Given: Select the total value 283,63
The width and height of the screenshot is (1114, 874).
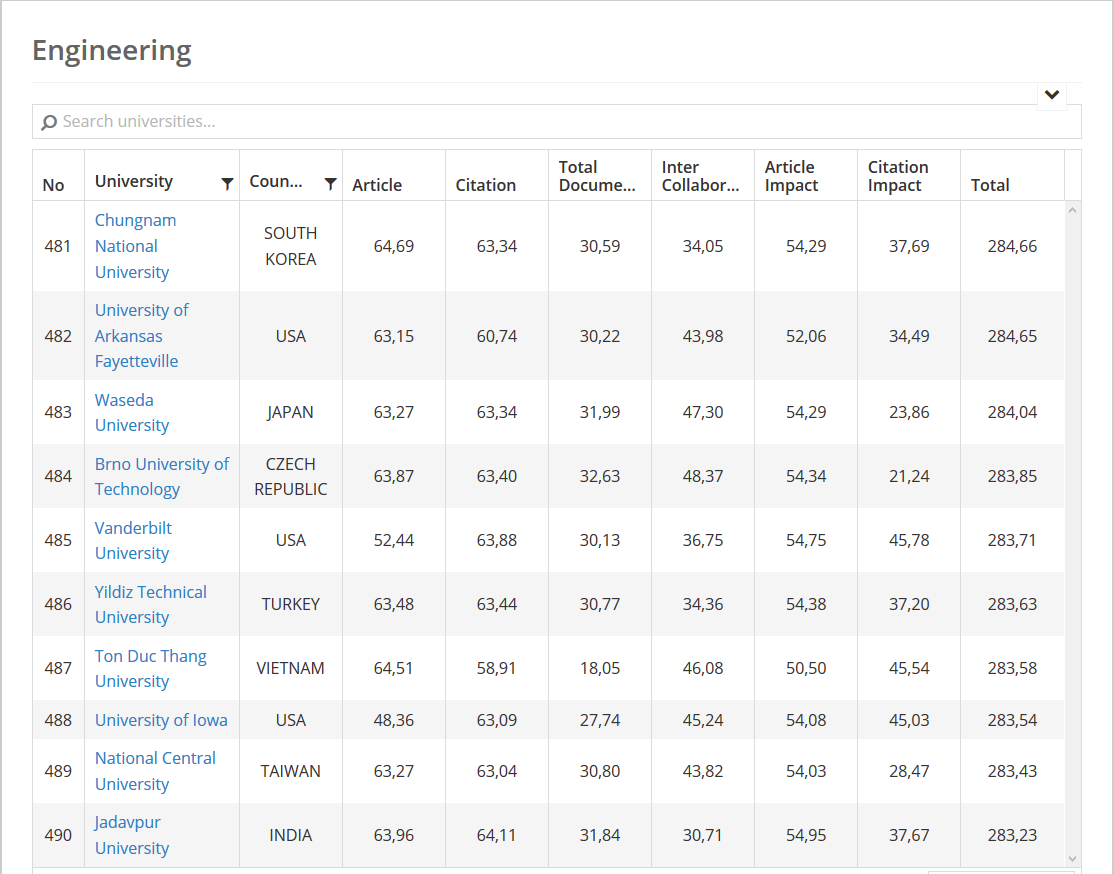Looking at the screenshot, I should click(x=1012, y=604).
